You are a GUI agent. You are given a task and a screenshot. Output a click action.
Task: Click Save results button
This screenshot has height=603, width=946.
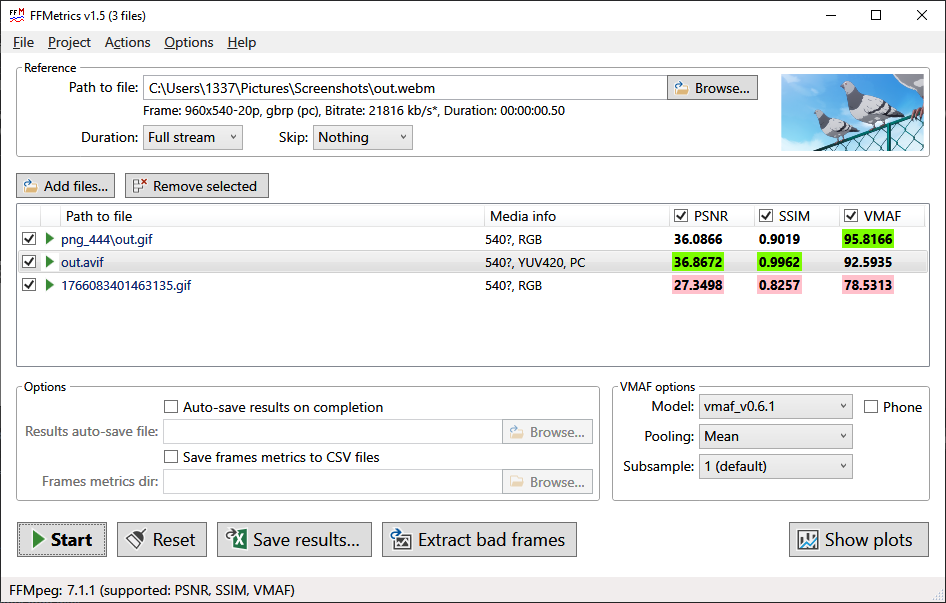point(294,539)
